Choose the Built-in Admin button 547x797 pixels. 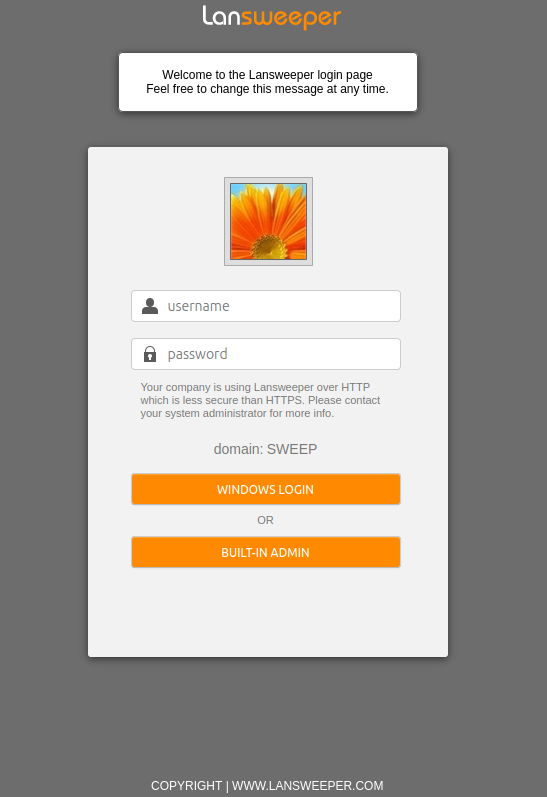(266, 552)
